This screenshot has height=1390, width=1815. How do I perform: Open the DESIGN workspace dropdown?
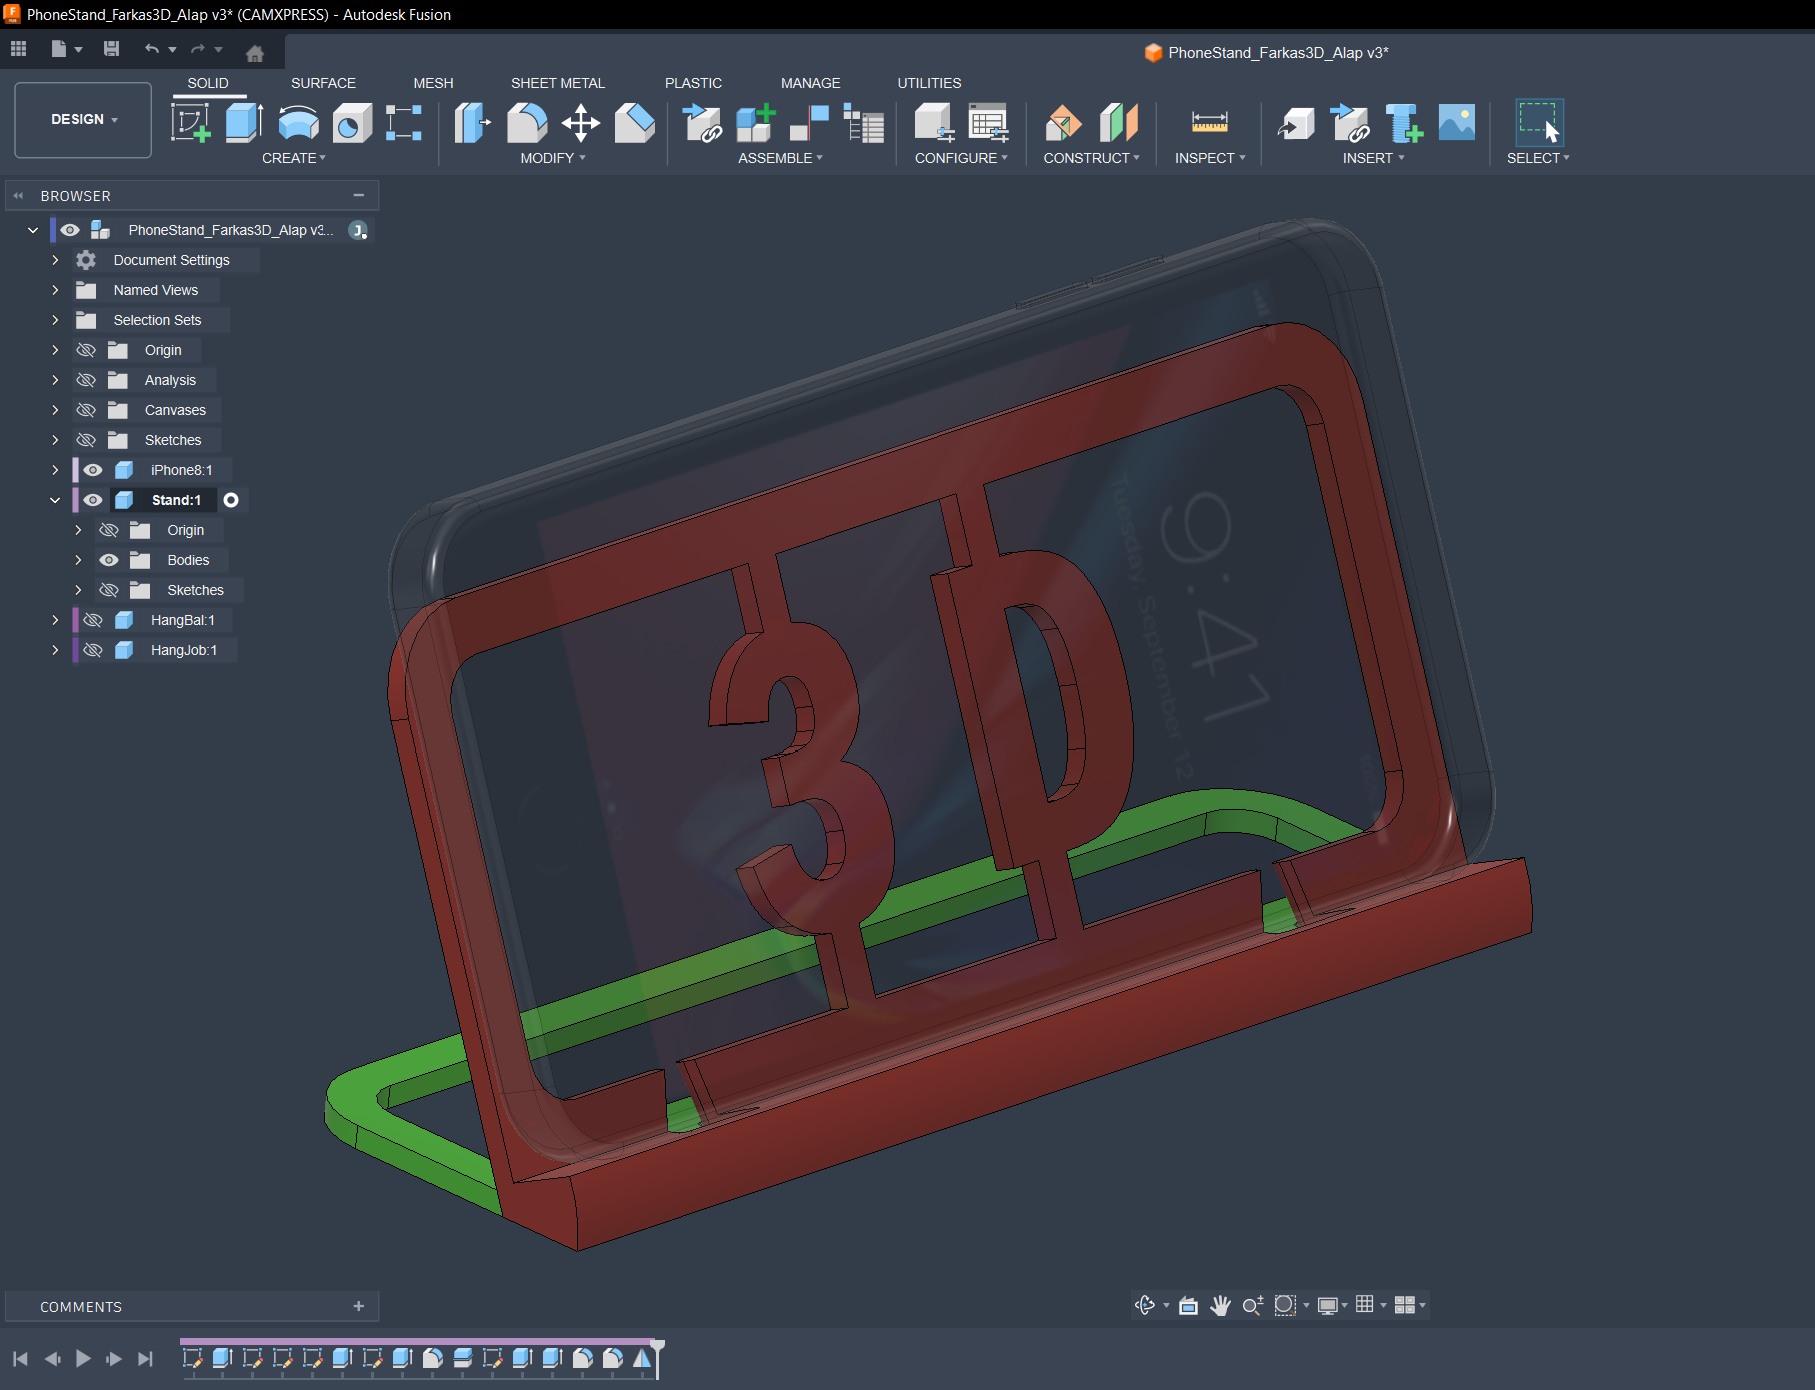[x=83, y=119]
